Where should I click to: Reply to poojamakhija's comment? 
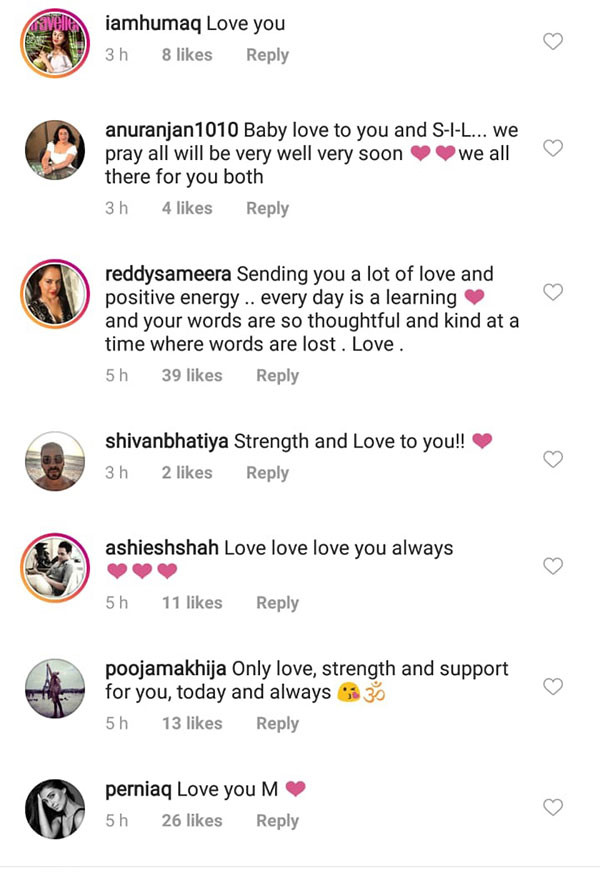pyautogui.click(x=277, y=724)
